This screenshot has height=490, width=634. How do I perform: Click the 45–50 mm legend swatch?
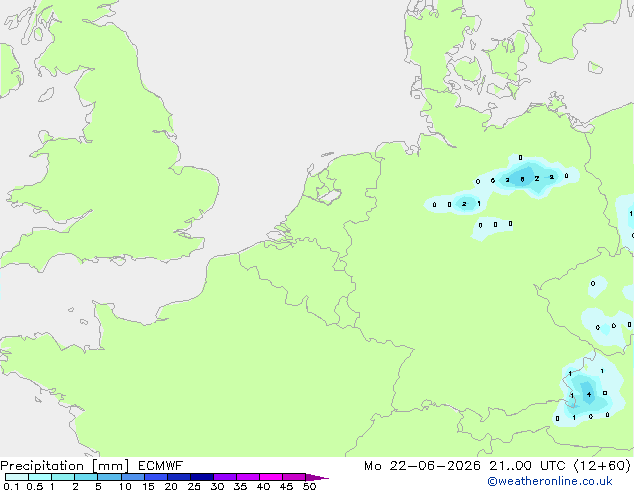pyautogui.click(x=294, y=477)
